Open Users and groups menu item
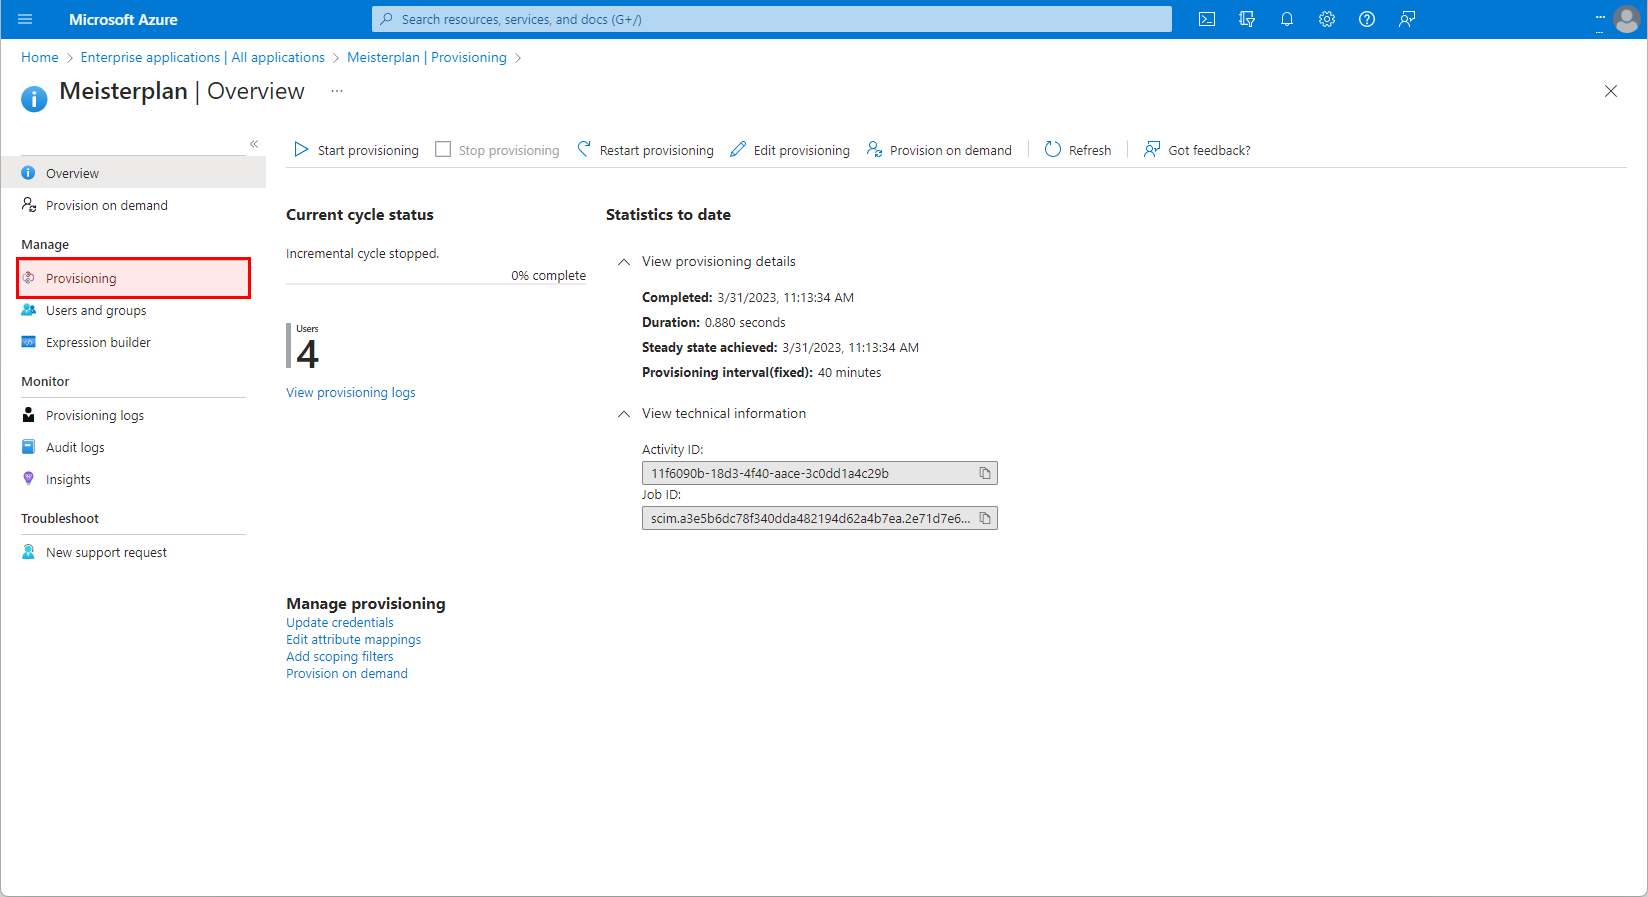1648x897 pixels. (96, 310)
